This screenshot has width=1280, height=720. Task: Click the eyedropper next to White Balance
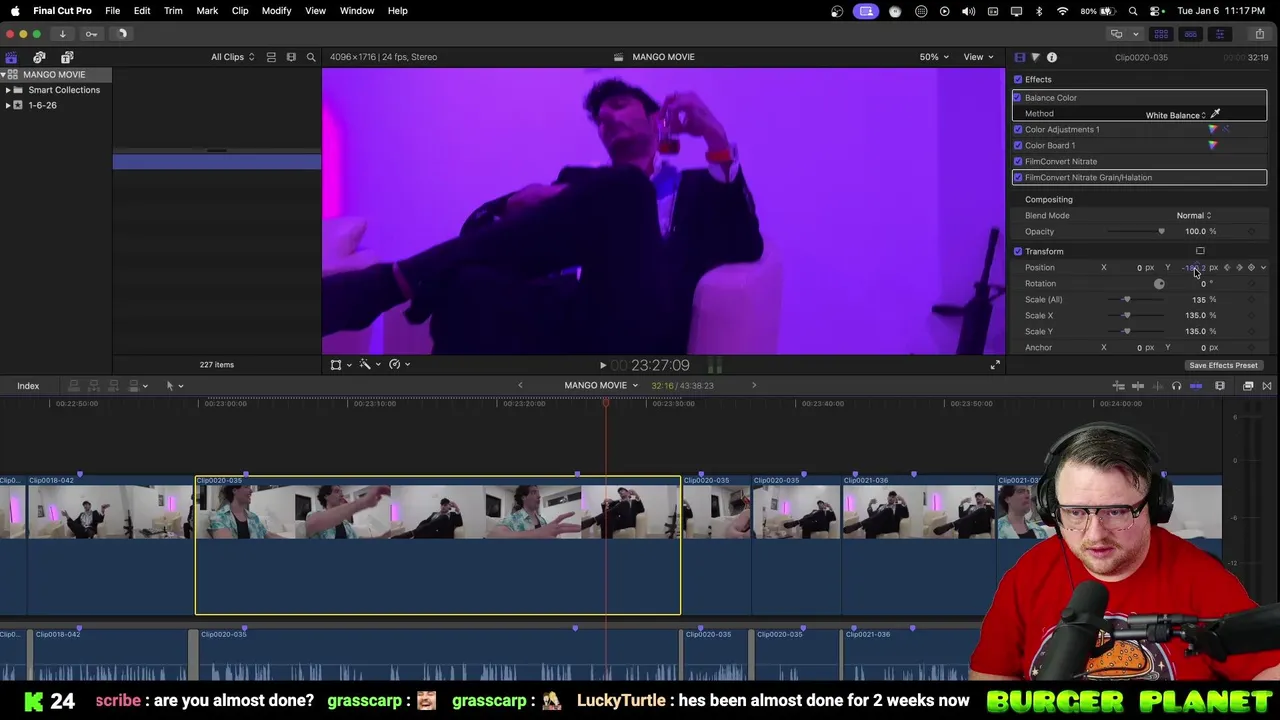pyautogui.click(x=1216, y=114)
